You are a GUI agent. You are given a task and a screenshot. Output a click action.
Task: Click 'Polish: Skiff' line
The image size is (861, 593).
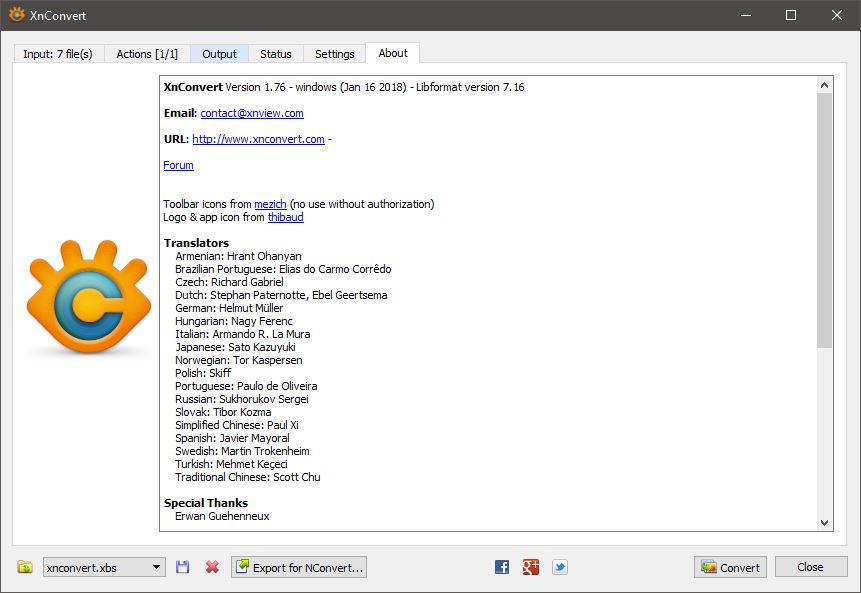pyautogui.click(x=203, y=373)
